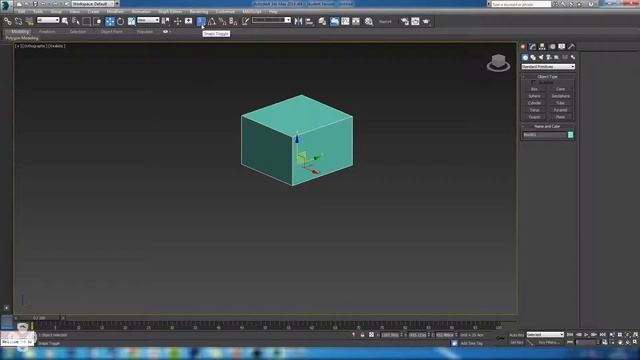Open the Selected key filter dropdown
This screenshot has height=360, width=640.
(545, 335)
